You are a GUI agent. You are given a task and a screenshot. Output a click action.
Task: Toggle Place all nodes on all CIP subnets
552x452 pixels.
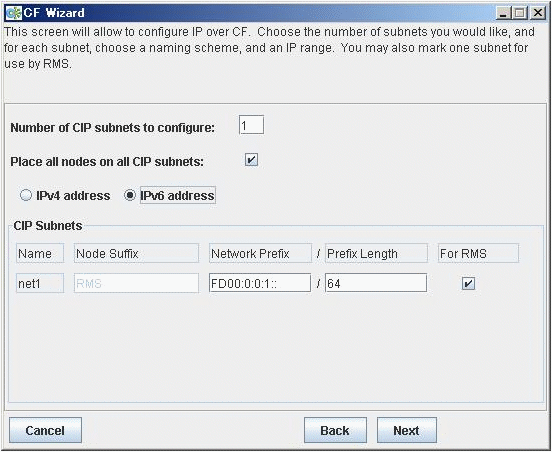pos(251,160)
